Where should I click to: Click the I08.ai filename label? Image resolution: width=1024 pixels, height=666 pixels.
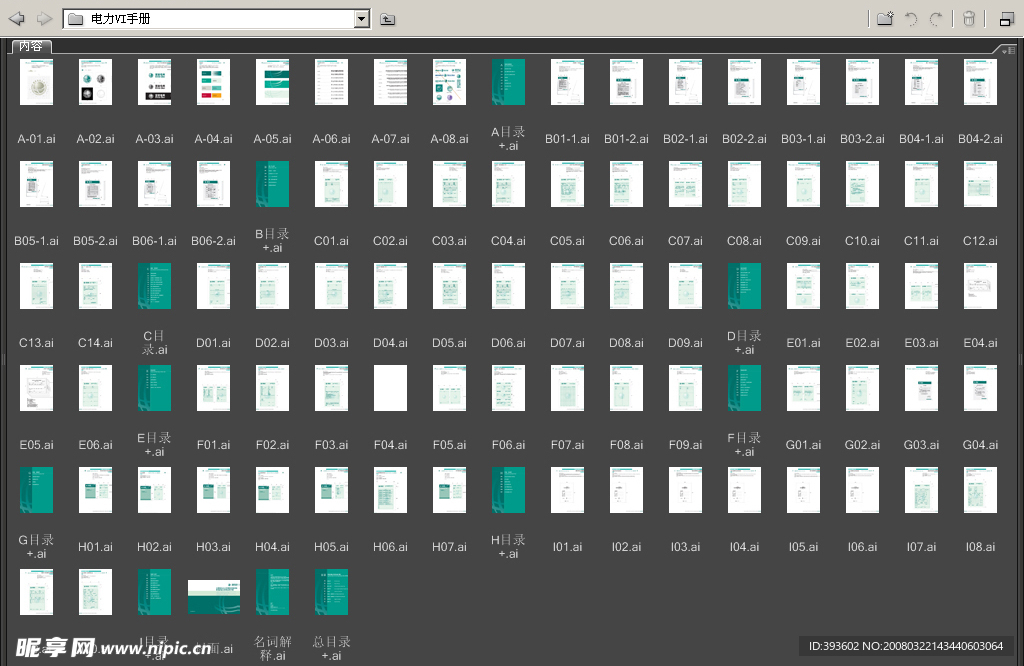click(980, 547)
